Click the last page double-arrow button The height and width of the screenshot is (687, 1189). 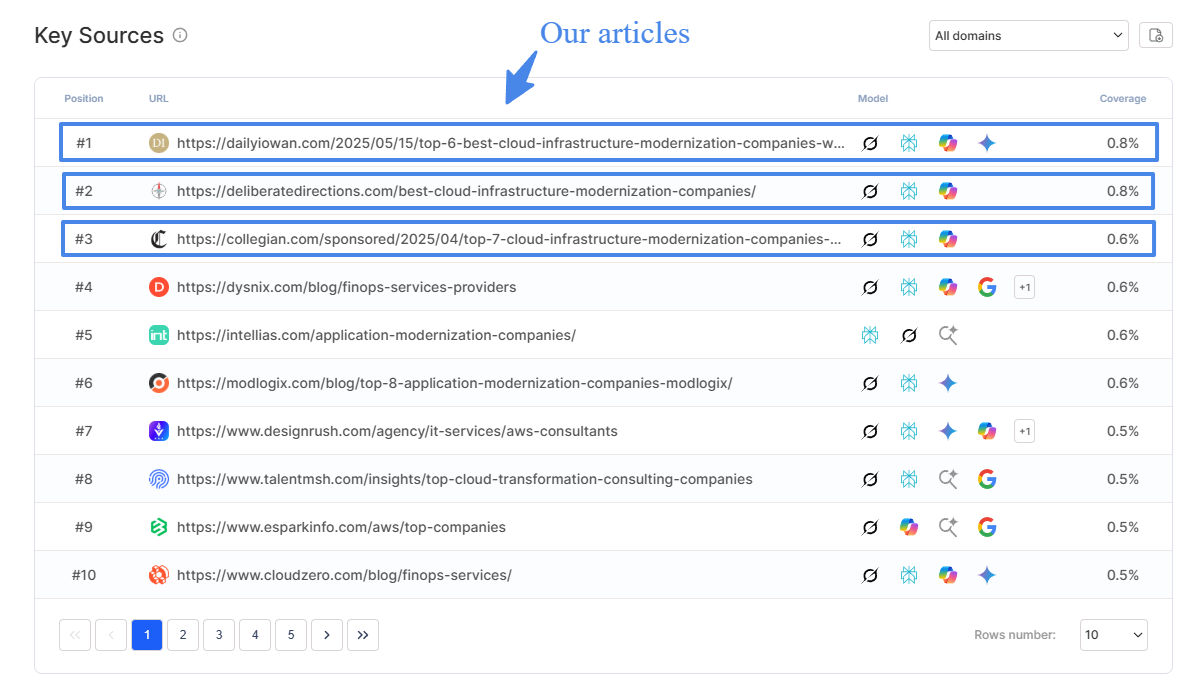363,635
